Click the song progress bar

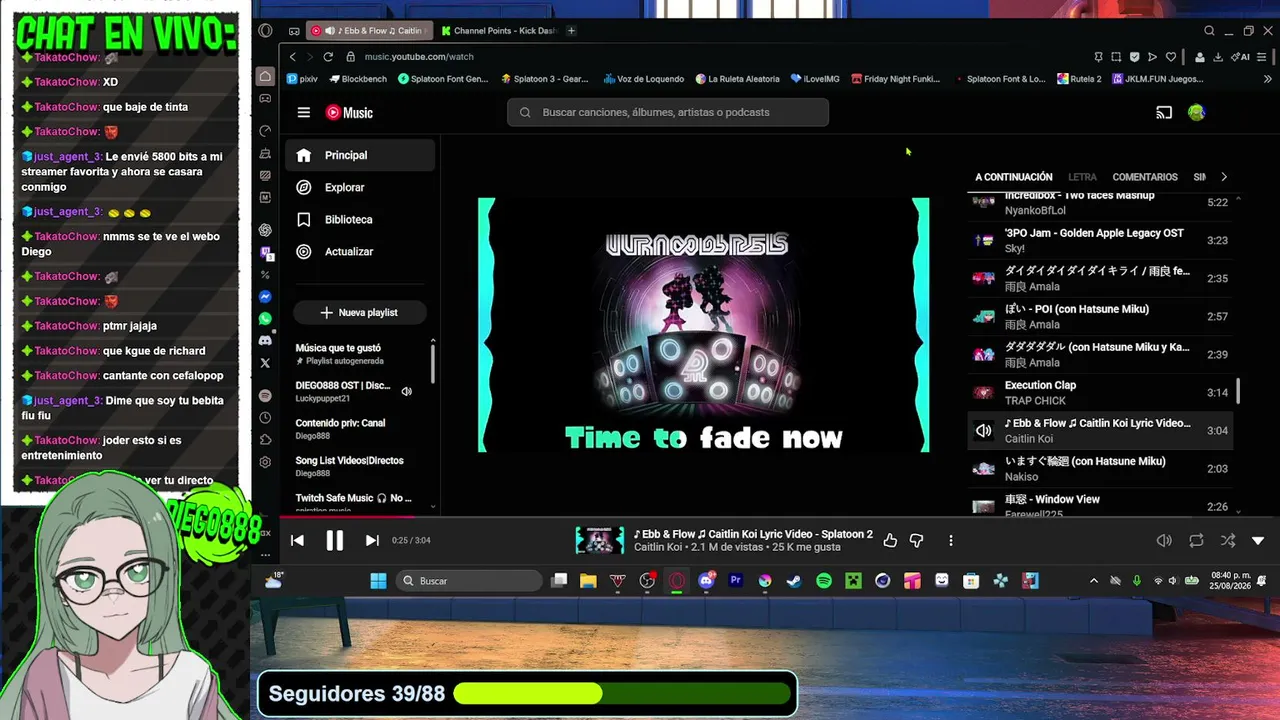tap(766, 517)
